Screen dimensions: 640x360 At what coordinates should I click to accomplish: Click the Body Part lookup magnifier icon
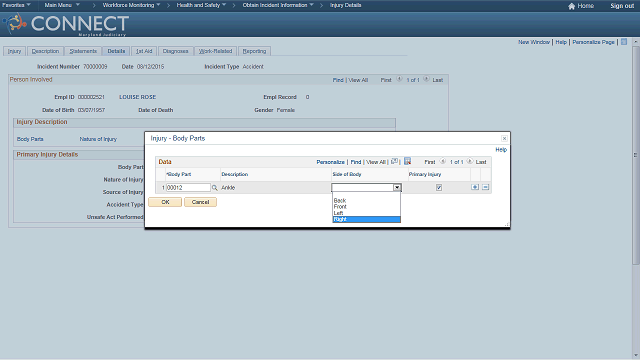214,188
